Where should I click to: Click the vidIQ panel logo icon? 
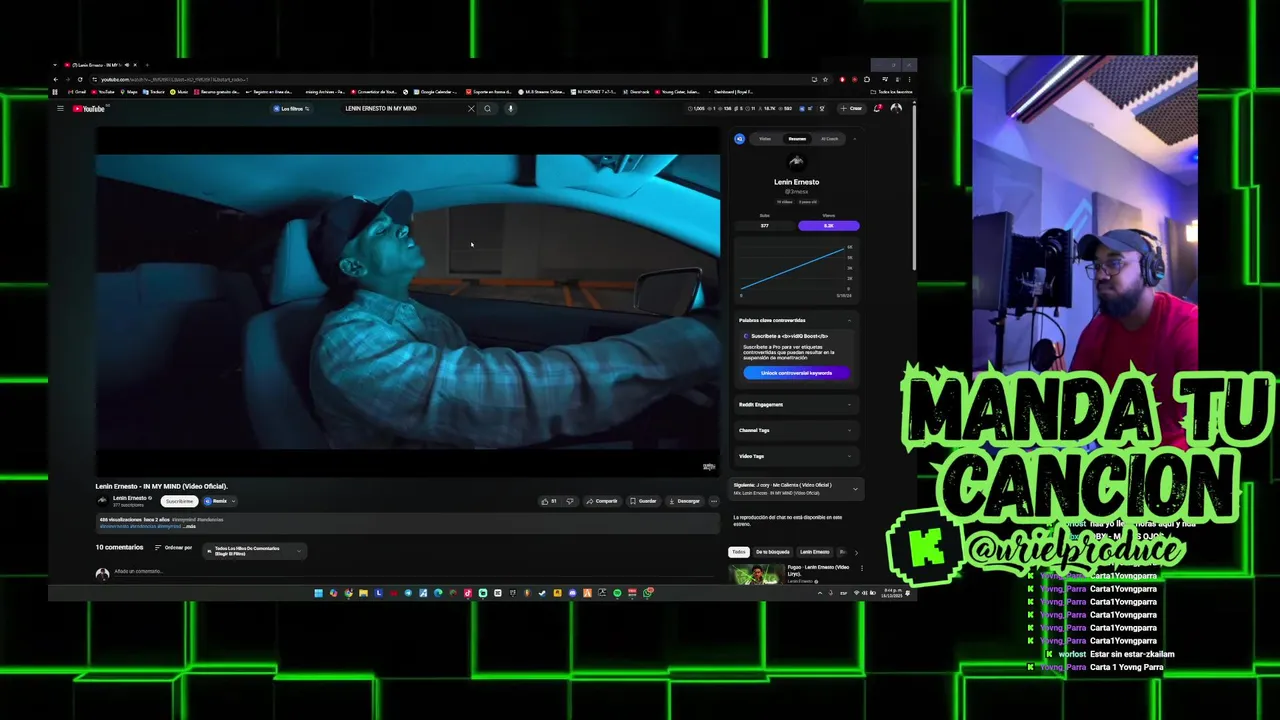click(740, 139)
